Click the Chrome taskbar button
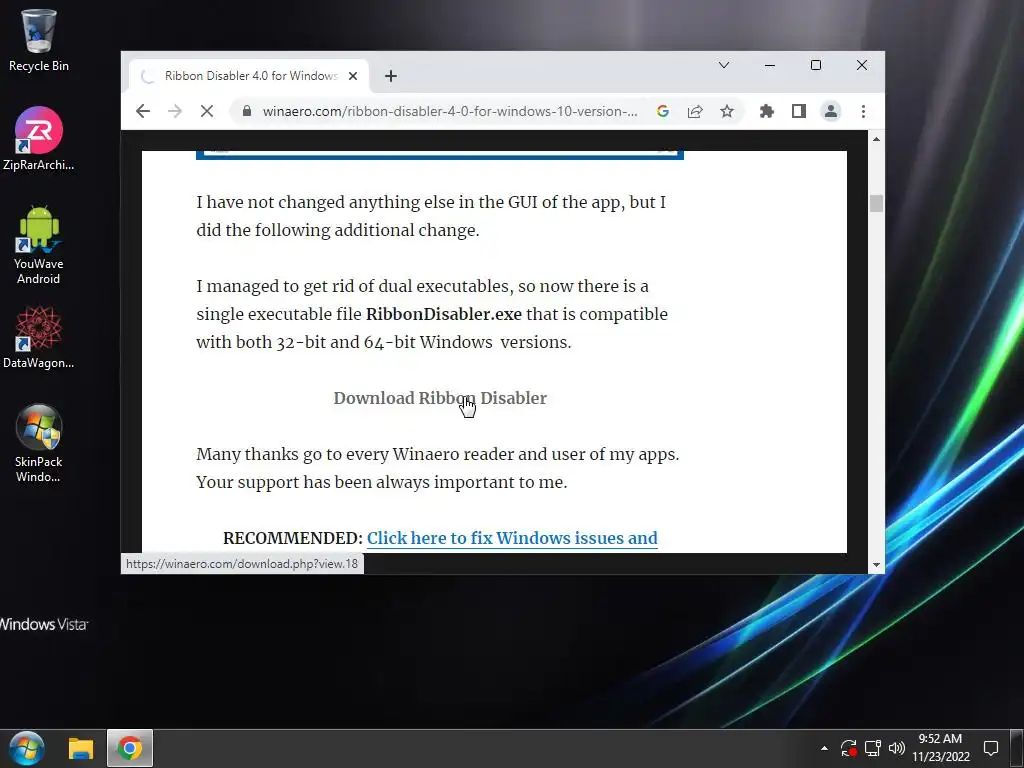Image resolution: width=1024 pixels, height=768 pixels. click(130, 748)
